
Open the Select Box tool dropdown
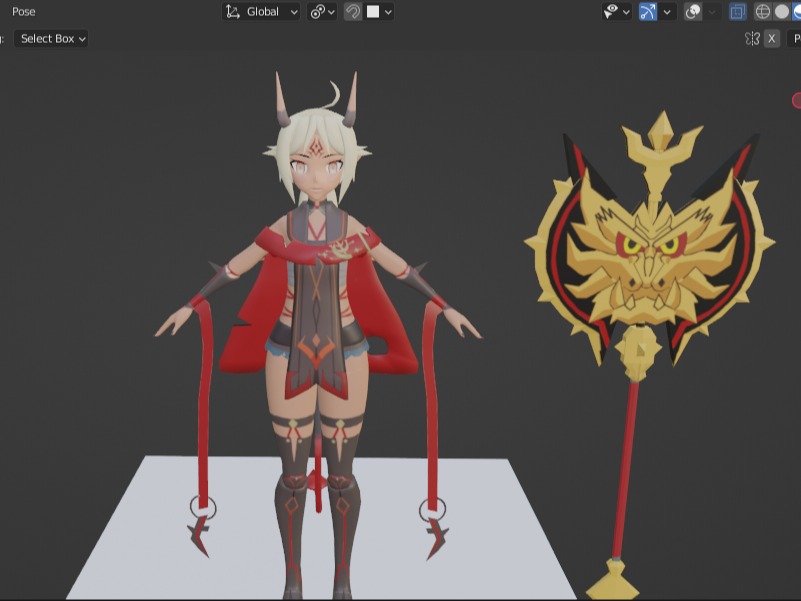tap(51, 39)
